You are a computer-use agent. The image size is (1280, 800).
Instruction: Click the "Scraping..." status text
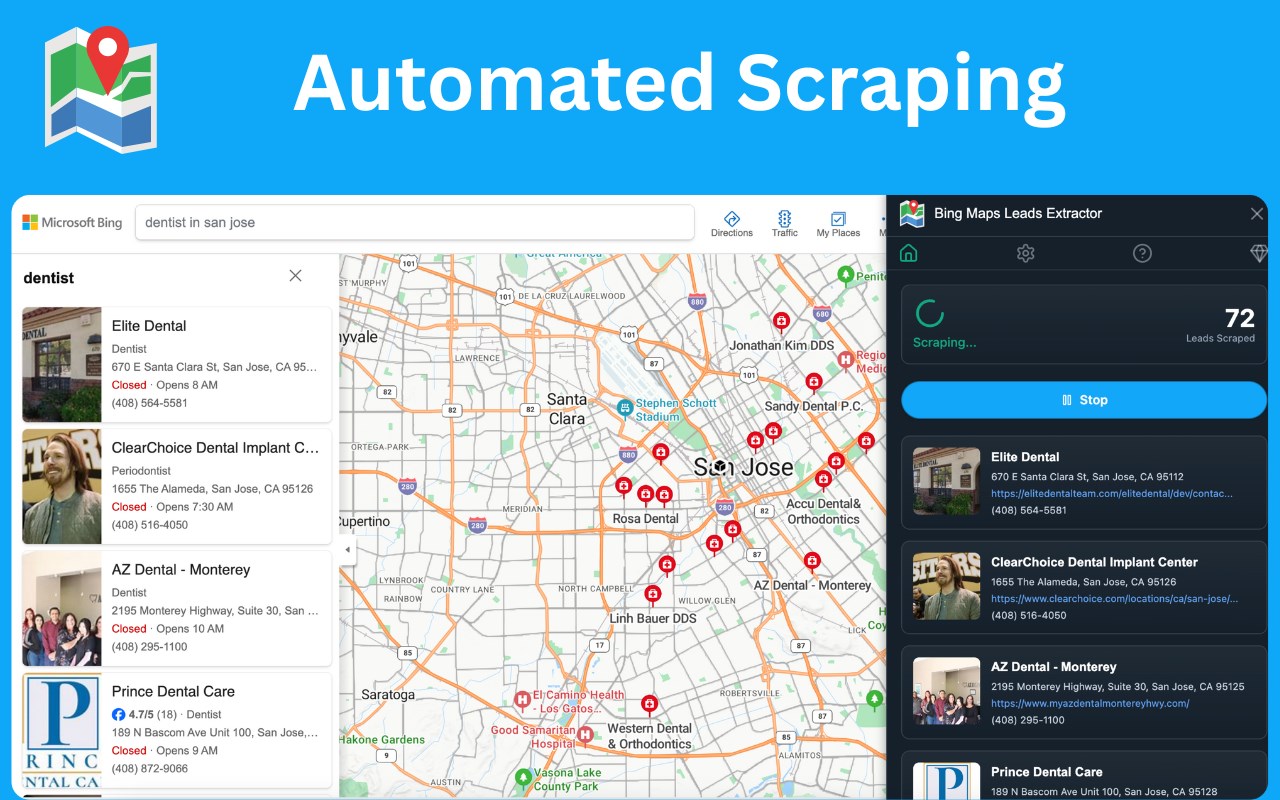pos(945,342)
